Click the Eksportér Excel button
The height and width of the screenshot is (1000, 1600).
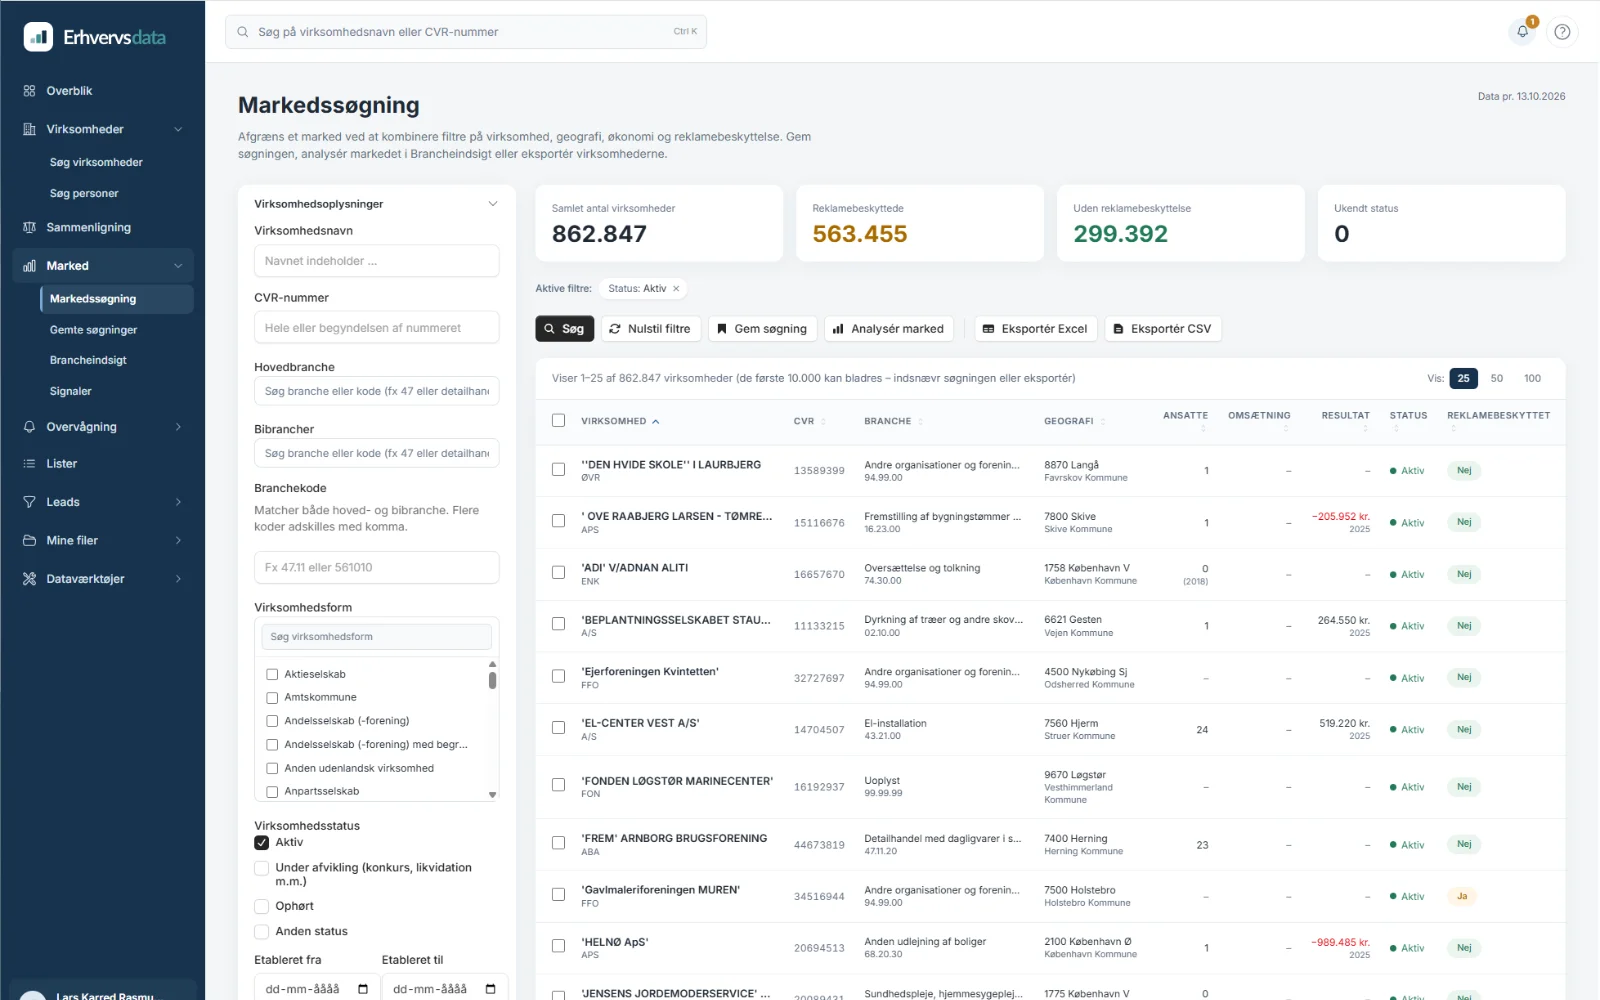tap(1035, 329)
